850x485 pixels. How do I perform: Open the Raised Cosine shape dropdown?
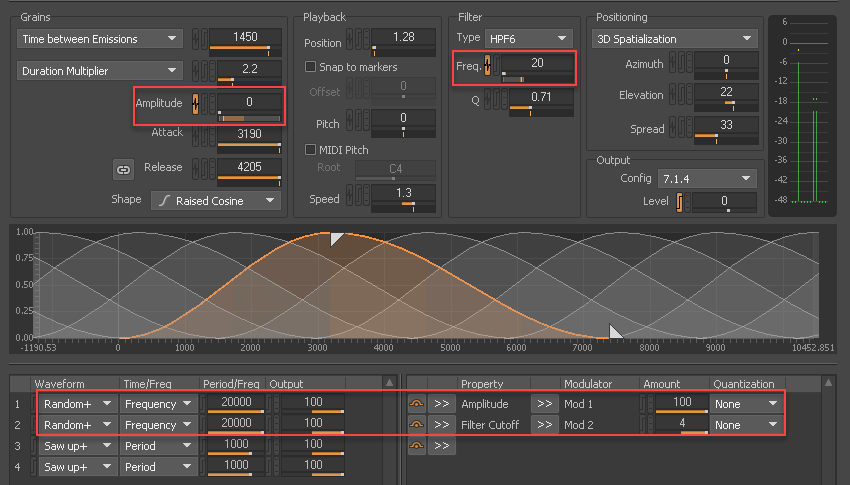coord(215,200)
